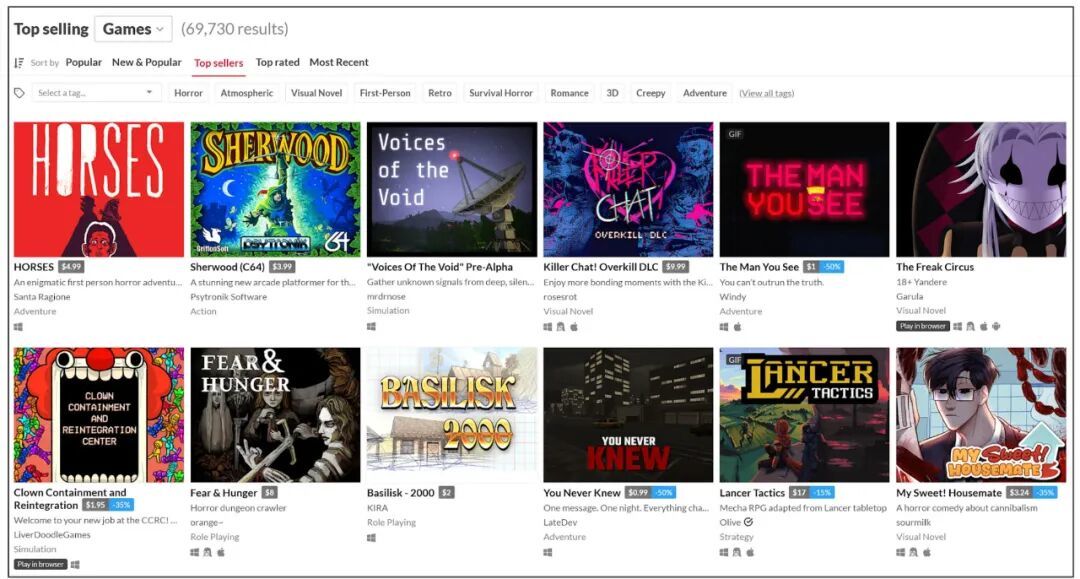This screenshot has height=579, width=1080.
Task: Expand the Select a tag combo box
Action: 95,93
